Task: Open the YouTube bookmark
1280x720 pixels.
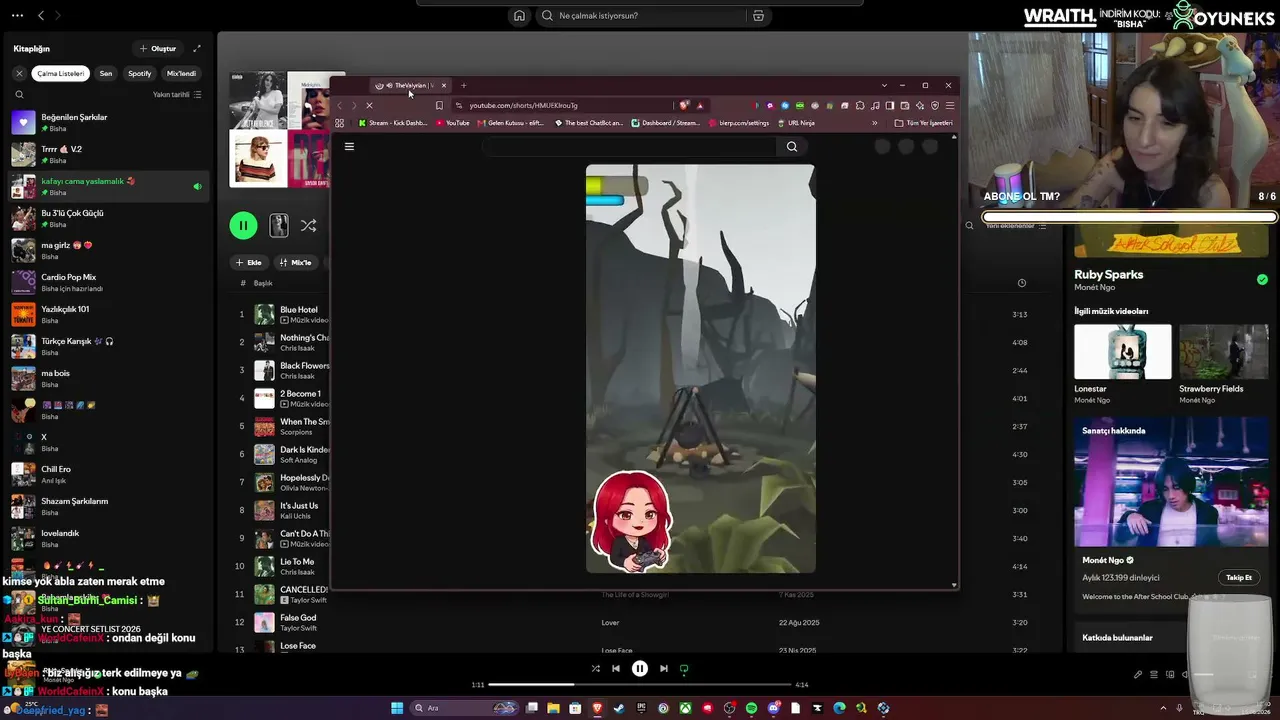Action: pyautogui.click(x=452, y=123)
